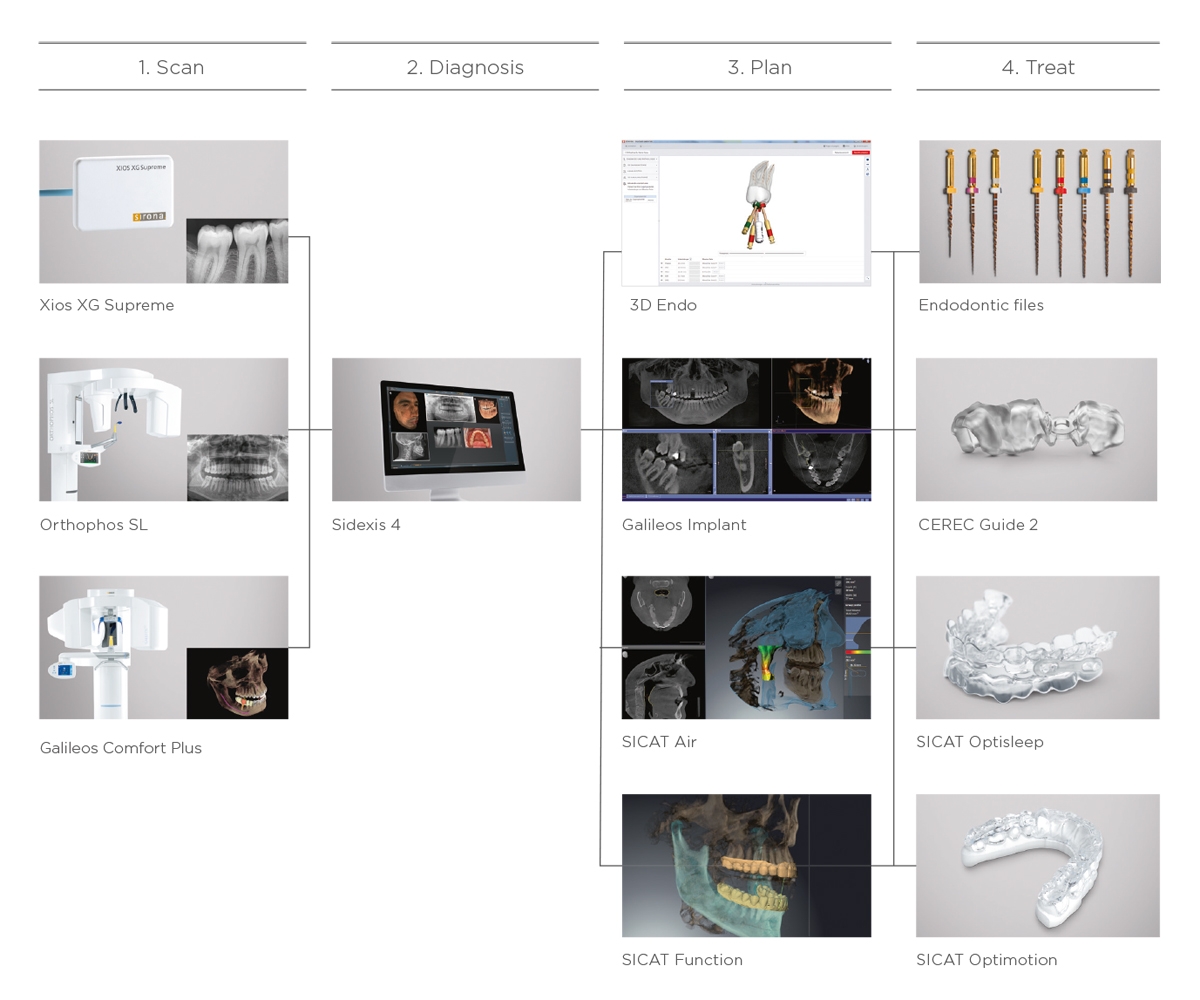Select the '2. Diagnosis' column heading
The height and width of the screenshot is (1000, 1200).
pos(465,68)
